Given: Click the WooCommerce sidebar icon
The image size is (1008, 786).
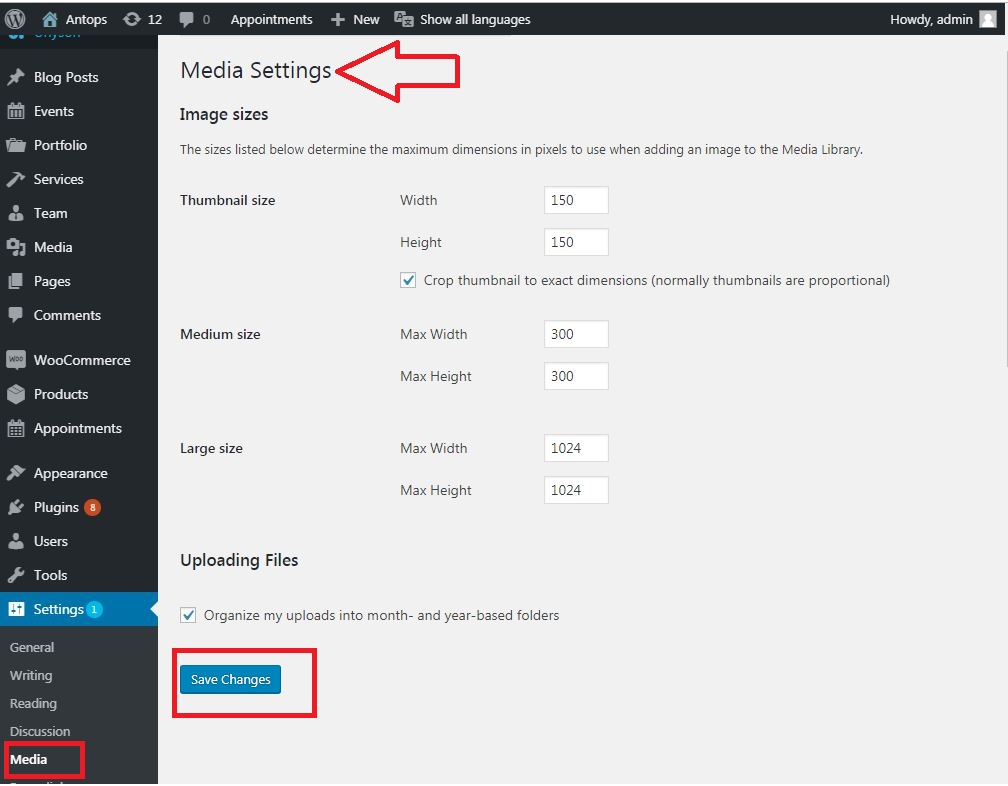Looking at the screenshot, I should (17, 360).
